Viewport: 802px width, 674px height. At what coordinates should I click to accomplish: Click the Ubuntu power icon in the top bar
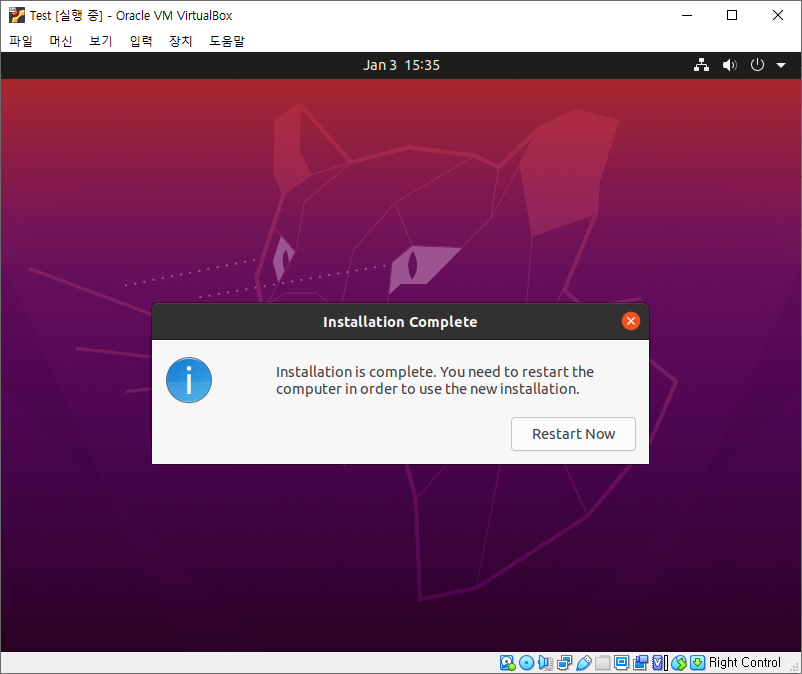click(757, 65)
